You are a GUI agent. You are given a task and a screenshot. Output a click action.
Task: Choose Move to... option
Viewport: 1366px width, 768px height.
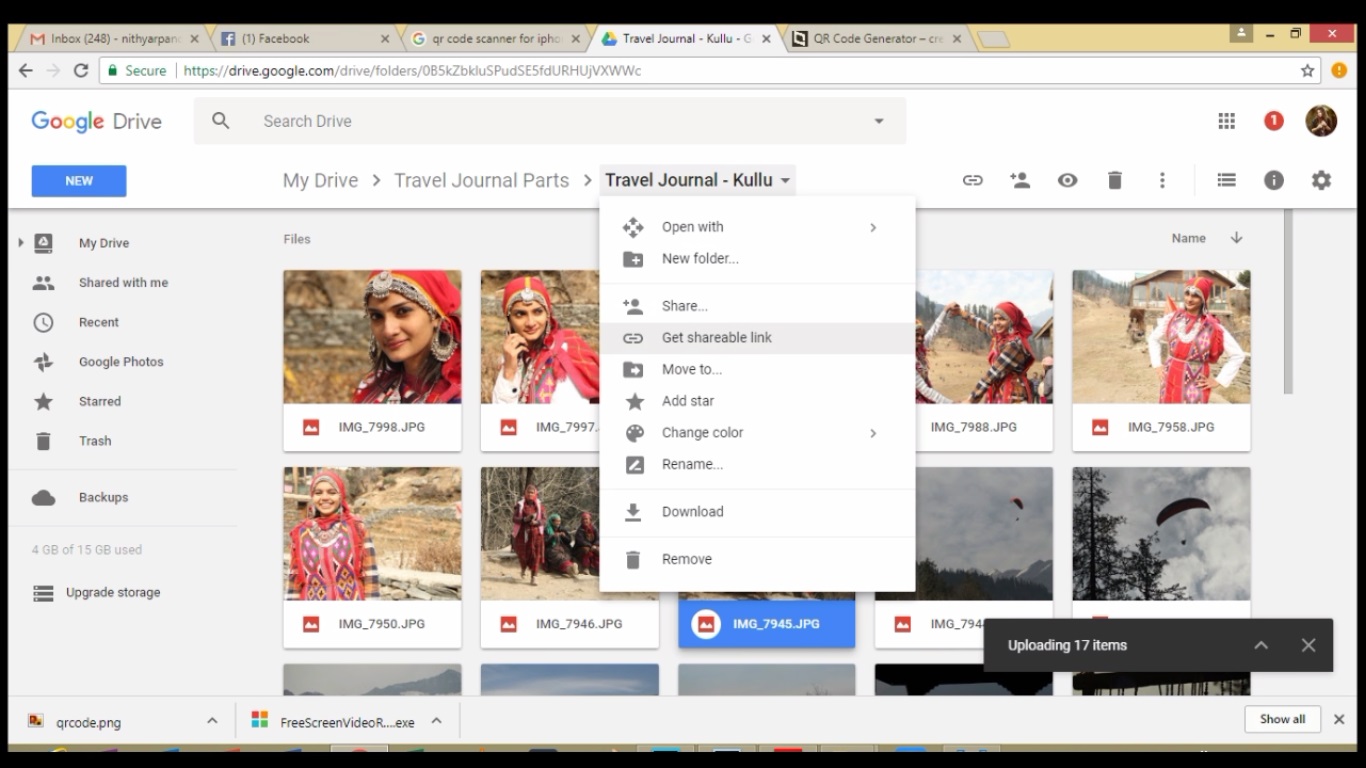757,370
